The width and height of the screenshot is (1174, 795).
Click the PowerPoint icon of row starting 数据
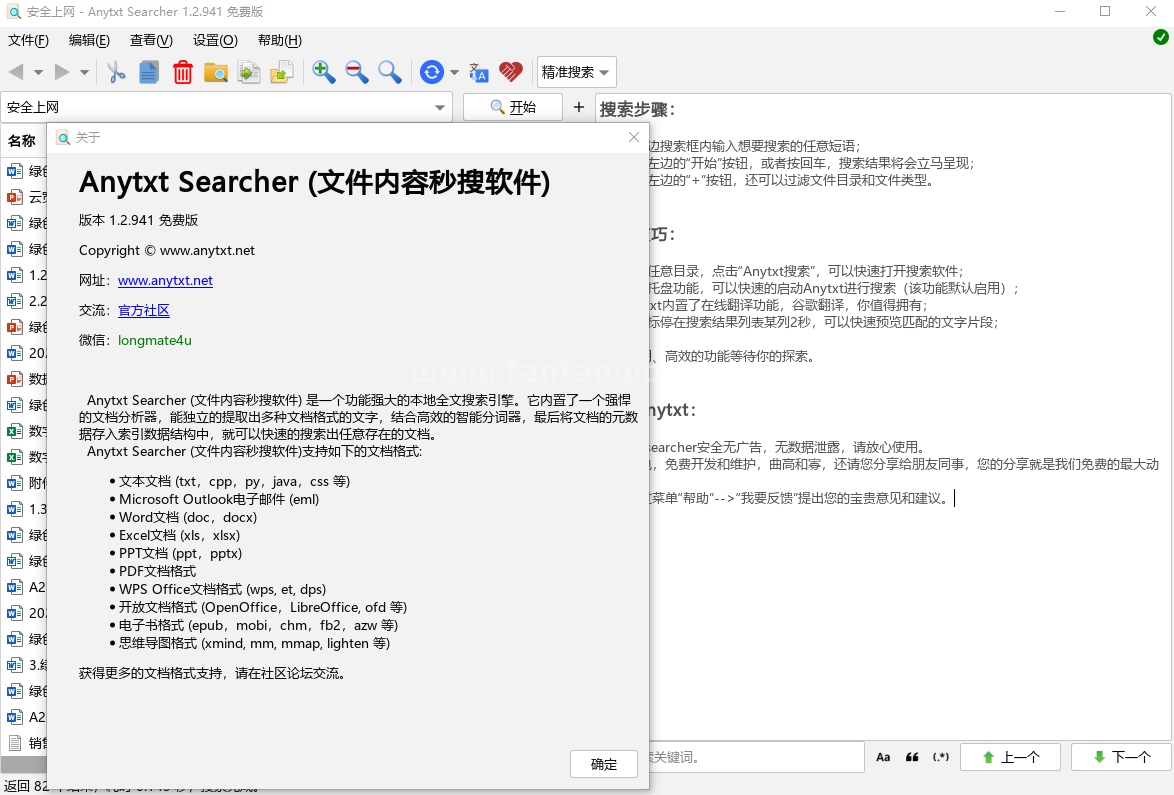tap(14, 380)
